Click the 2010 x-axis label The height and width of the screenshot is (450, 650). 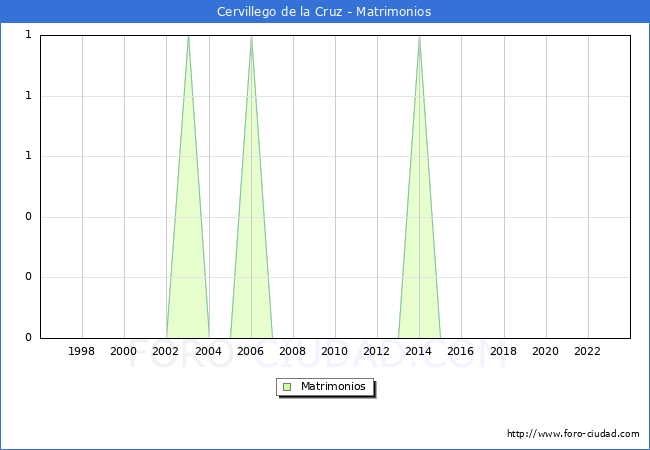click(x=335, y=351)
